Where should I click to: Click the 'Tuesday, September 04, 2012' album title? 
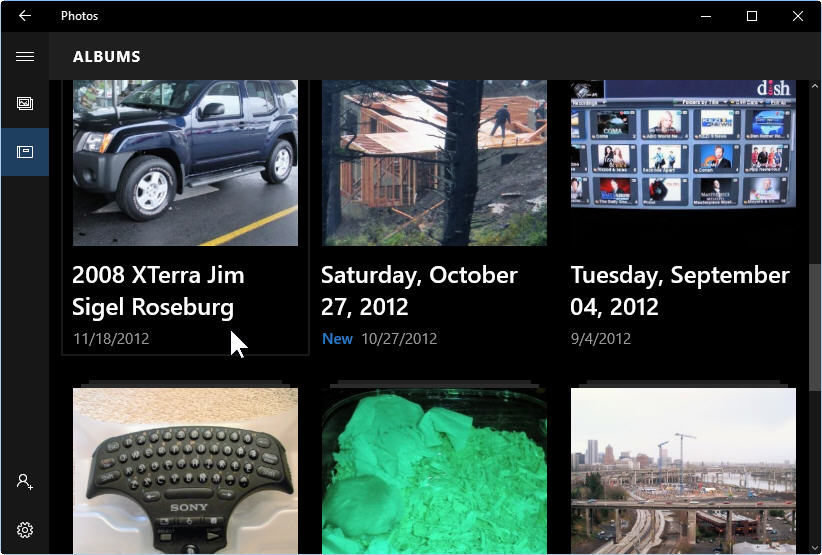(x=680, y=290)
